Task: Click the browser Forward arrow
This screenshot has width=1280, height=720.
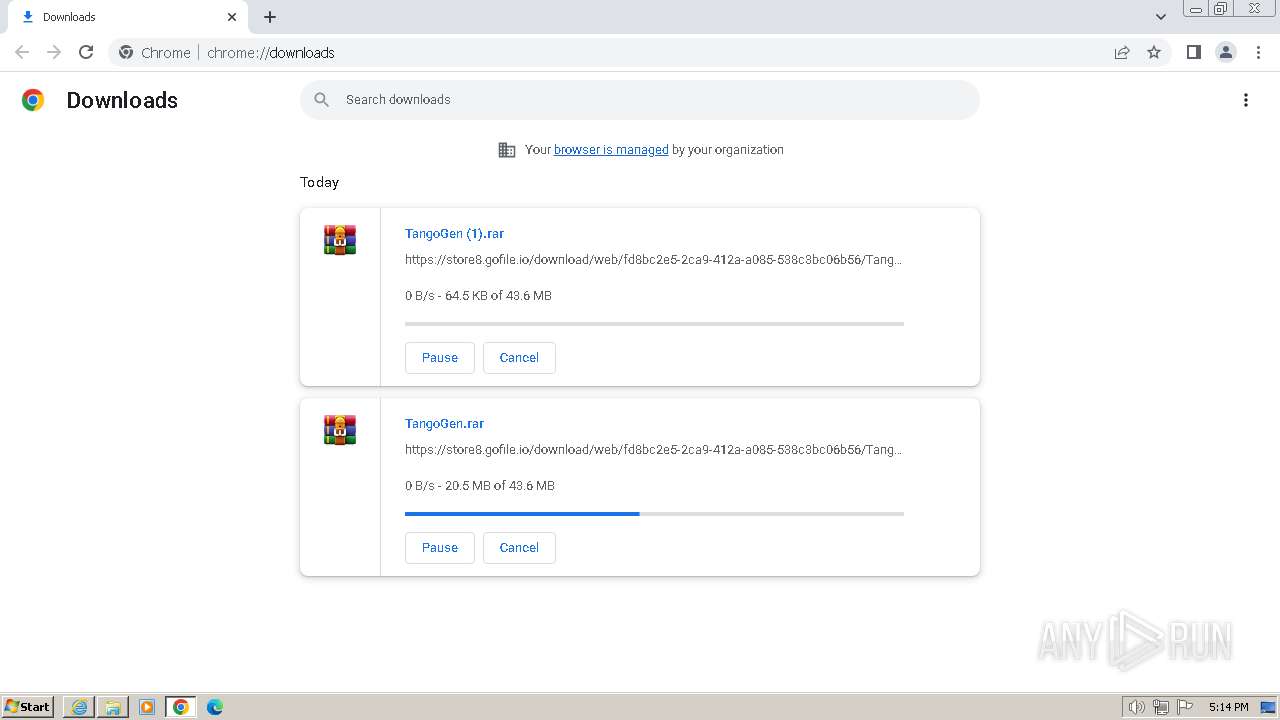Action: [54, 52]
